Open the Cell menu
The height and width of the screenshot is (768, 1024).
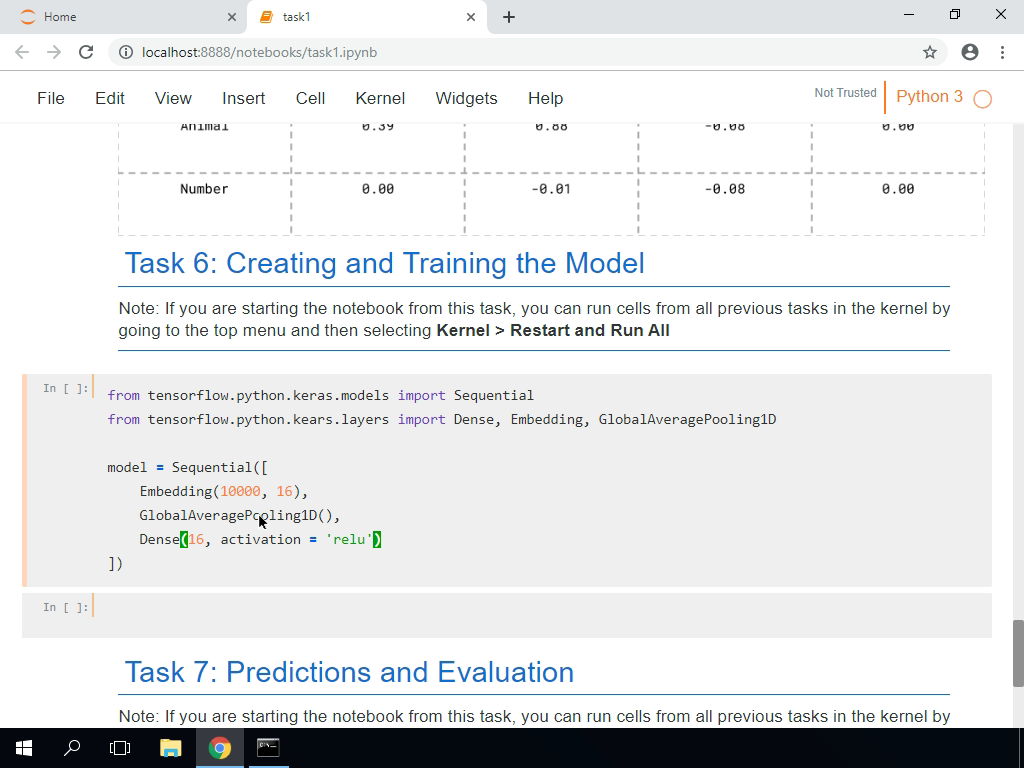click(310, 99)
